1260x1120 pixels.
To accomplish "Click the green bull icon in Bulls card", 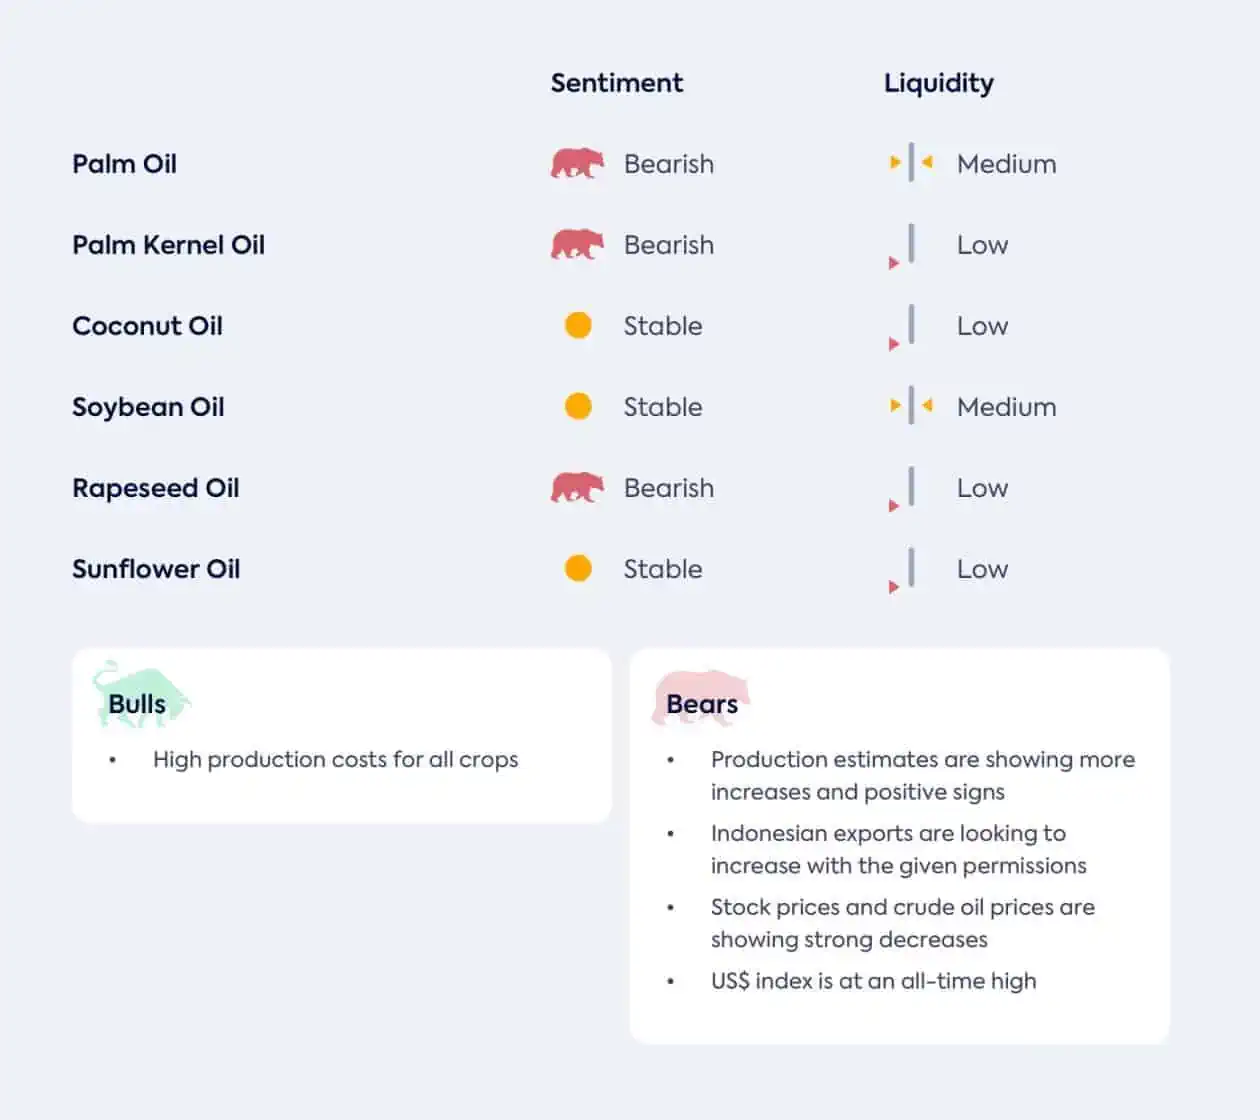I will 140,692.
